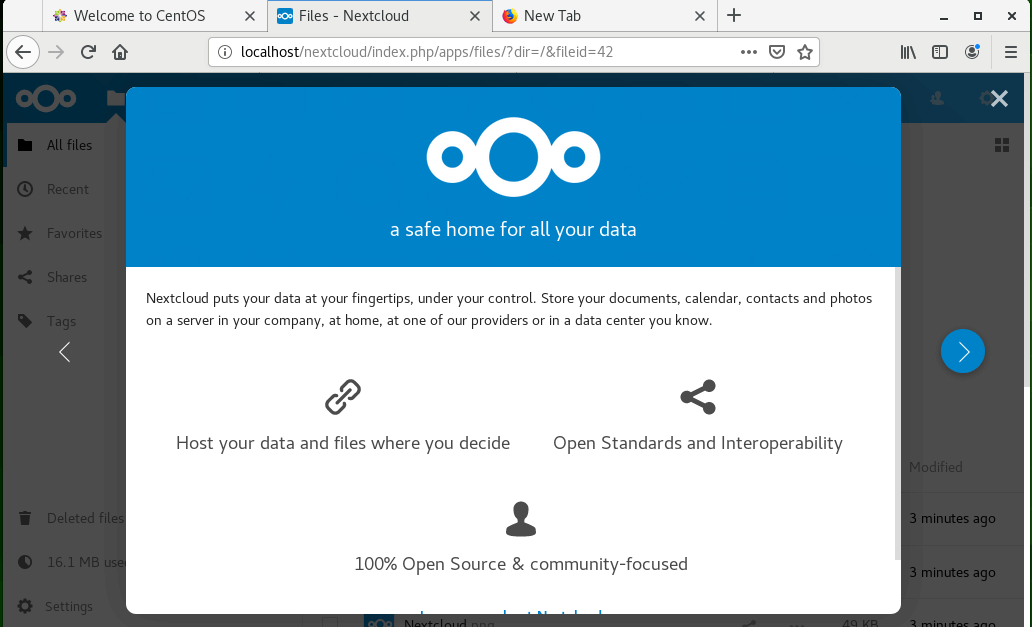Open page actions menu in address bar

749,52
